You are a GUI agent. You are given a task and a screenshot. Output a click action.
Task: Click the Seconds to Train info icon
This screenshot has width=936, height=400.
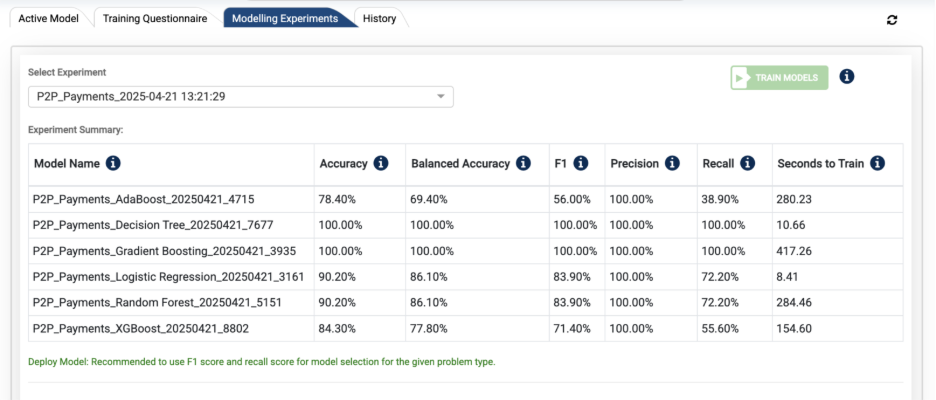click(x=878, y=164)
